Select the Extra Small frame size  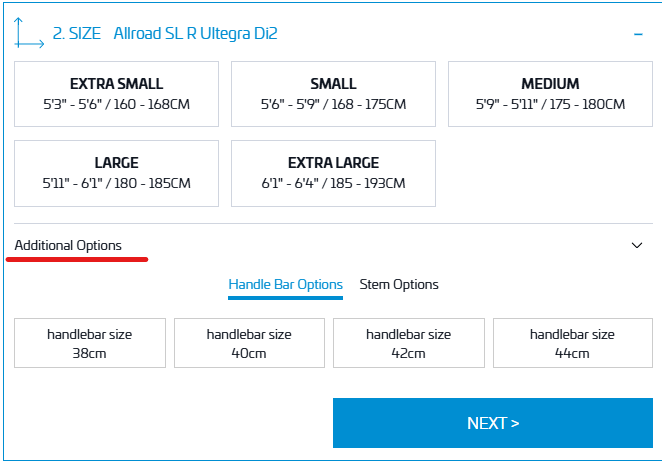pos(116,93)
